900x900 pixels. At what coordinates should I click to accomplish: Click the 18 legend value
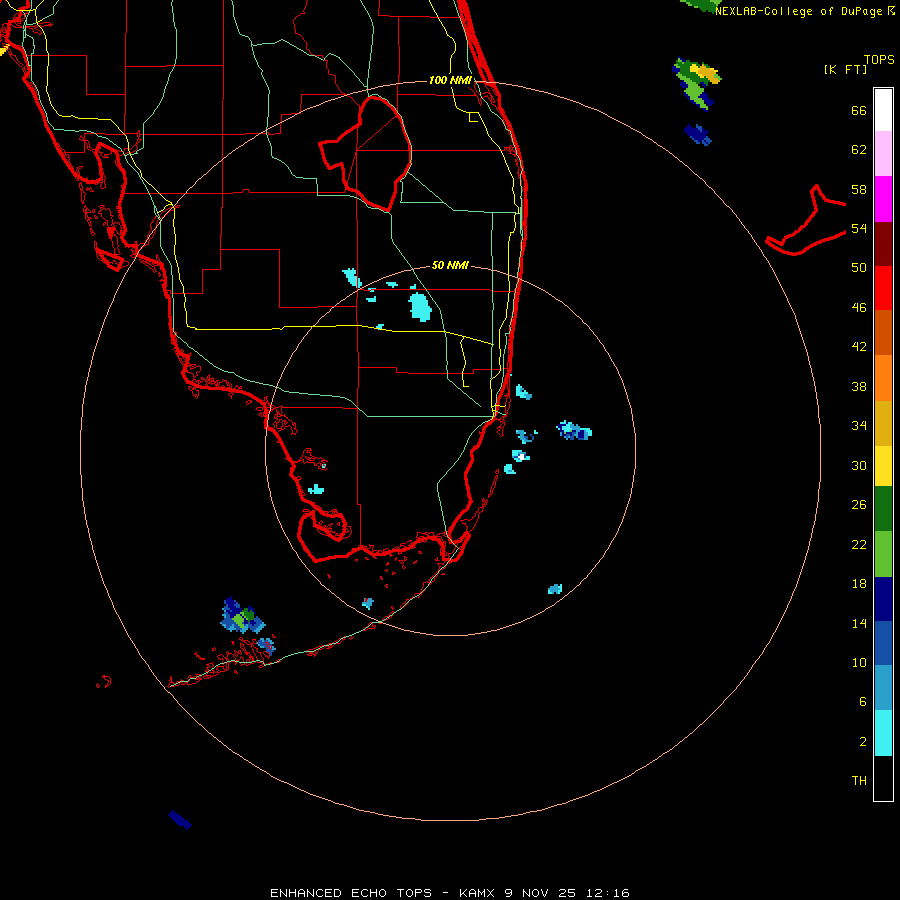click(859, 584)
